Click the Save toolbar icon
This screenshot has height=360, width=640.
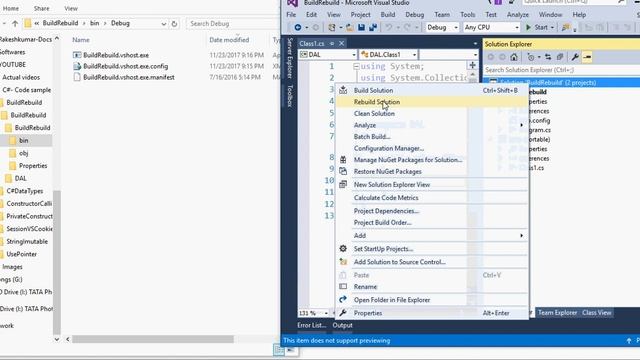361,27
